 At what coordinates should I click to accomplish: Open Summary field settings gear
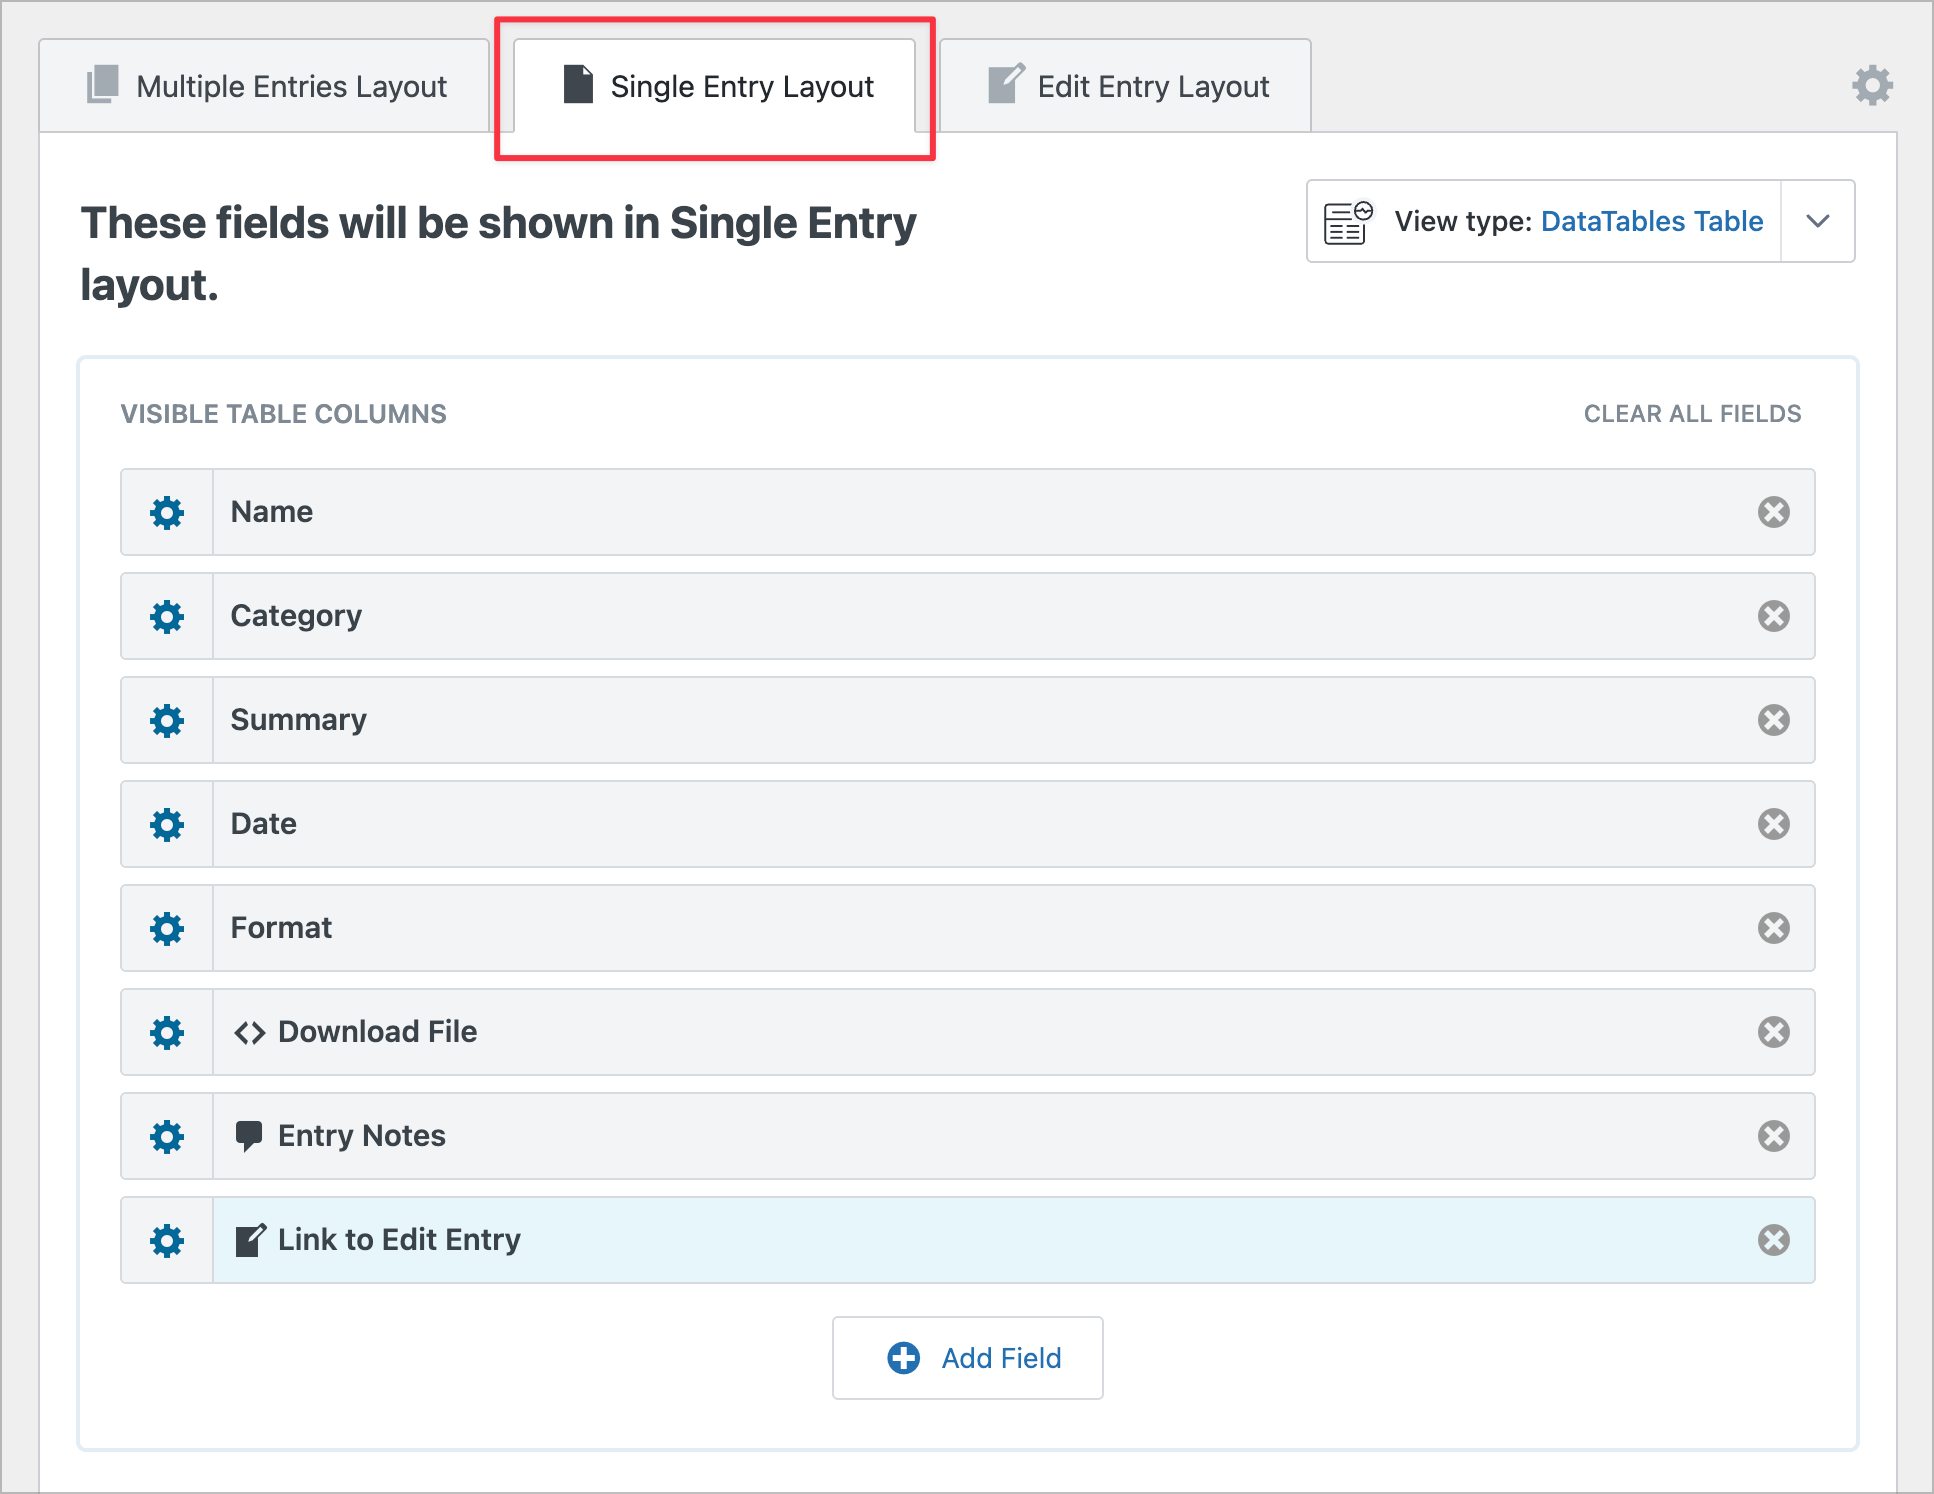click(x=167, y=721)
